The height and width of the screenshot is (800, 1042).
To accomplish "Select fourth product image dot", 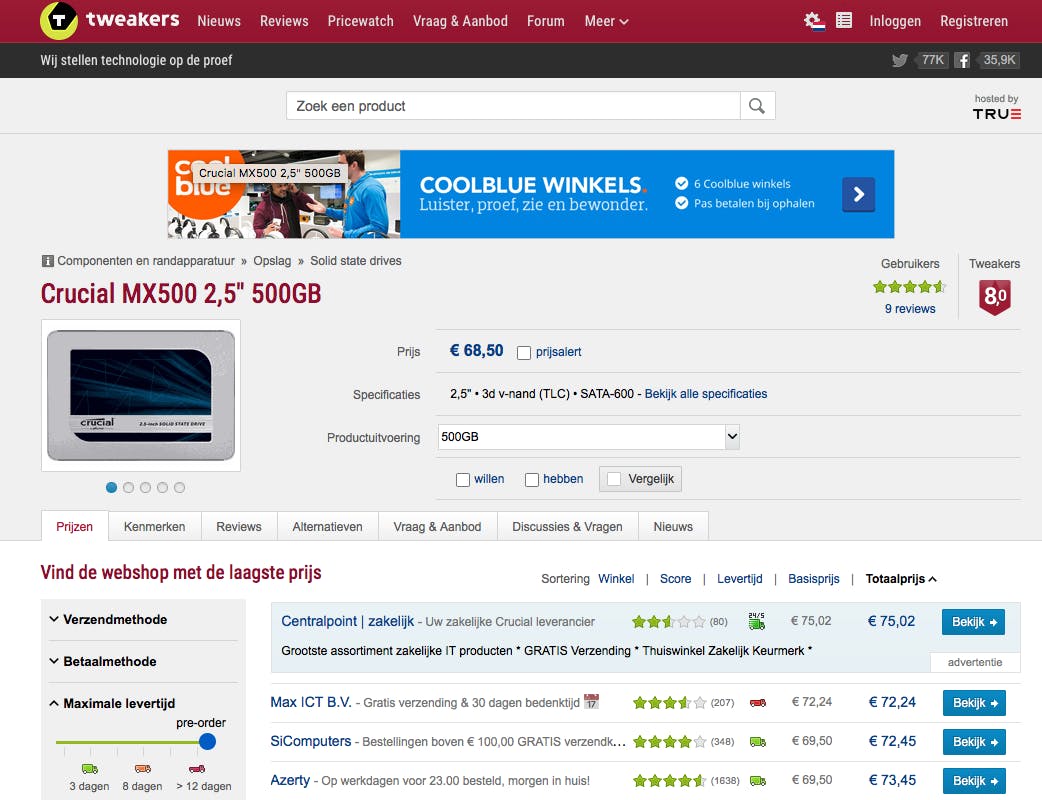I will [x=162, y=488].
